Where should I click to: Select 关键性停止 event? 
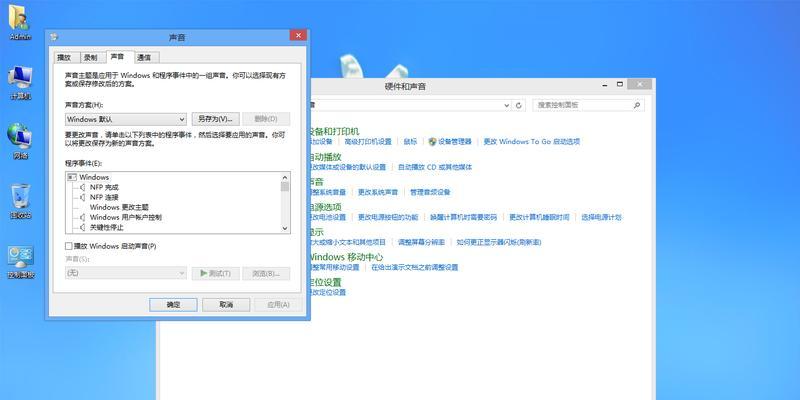pyautogui.click(x=107, y=227)
